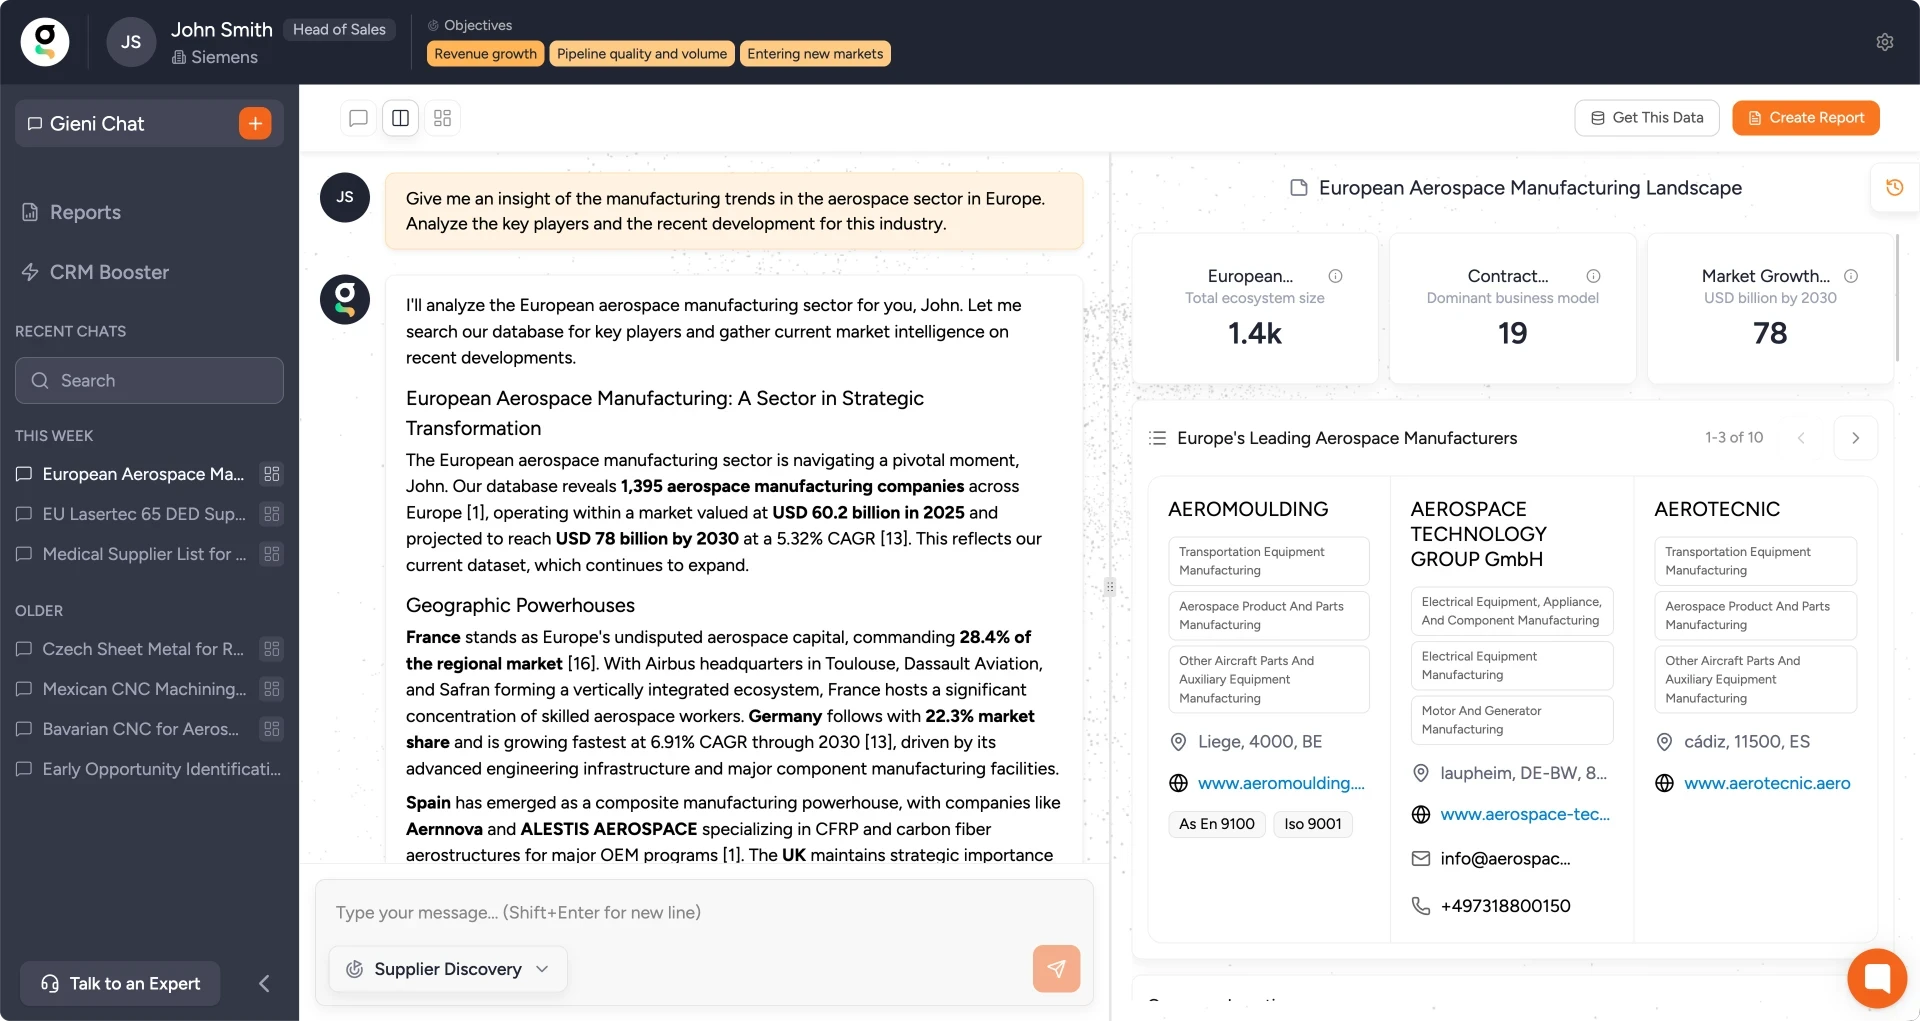
Task: Click the recent chats Search field
Action: click(x=150, y=381)
